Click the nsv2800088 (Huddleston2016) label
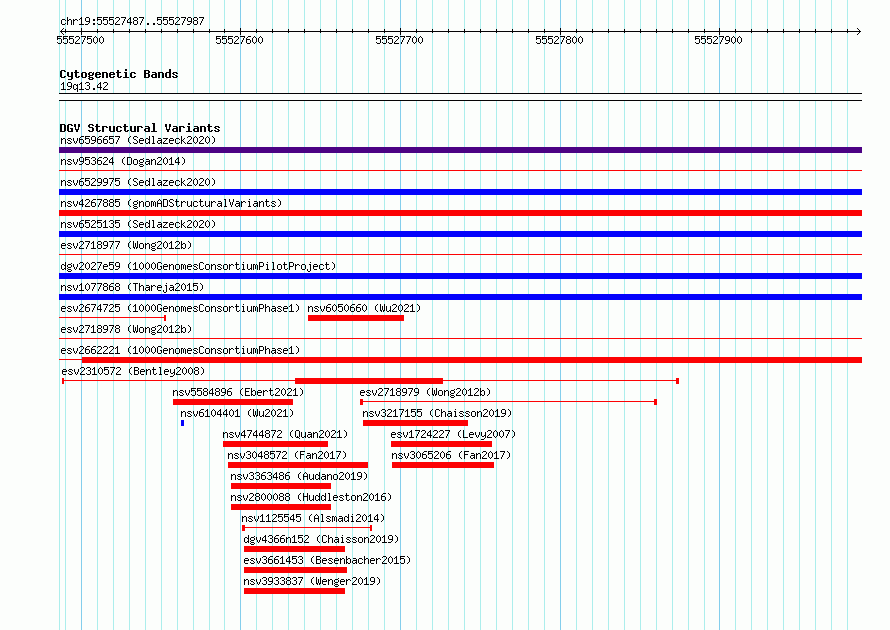This screenshot has width=890, height=630. click(311, 497)
